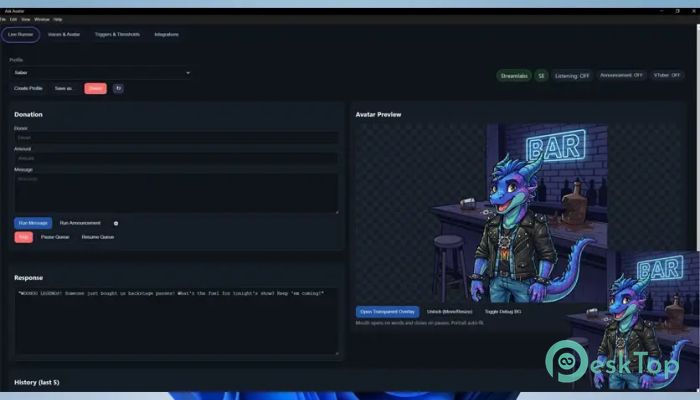Click the Avatar Preview heading
700x400 pixels.
378,115
